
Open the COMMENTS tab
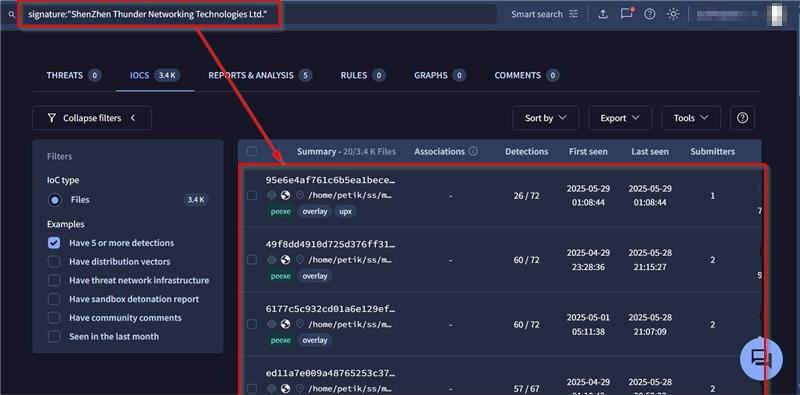click(527, 76)
